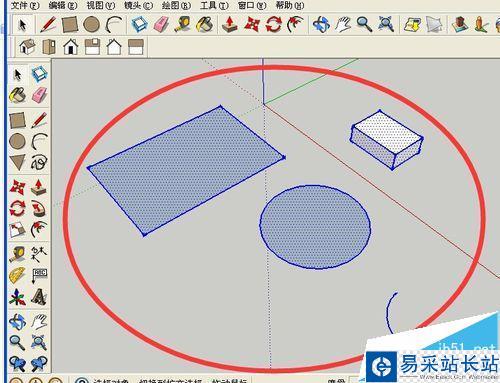This screenshot has width=500, height=383.
Task: Choose the Move tool in top toolbar
Action: (x=252, y=25)
